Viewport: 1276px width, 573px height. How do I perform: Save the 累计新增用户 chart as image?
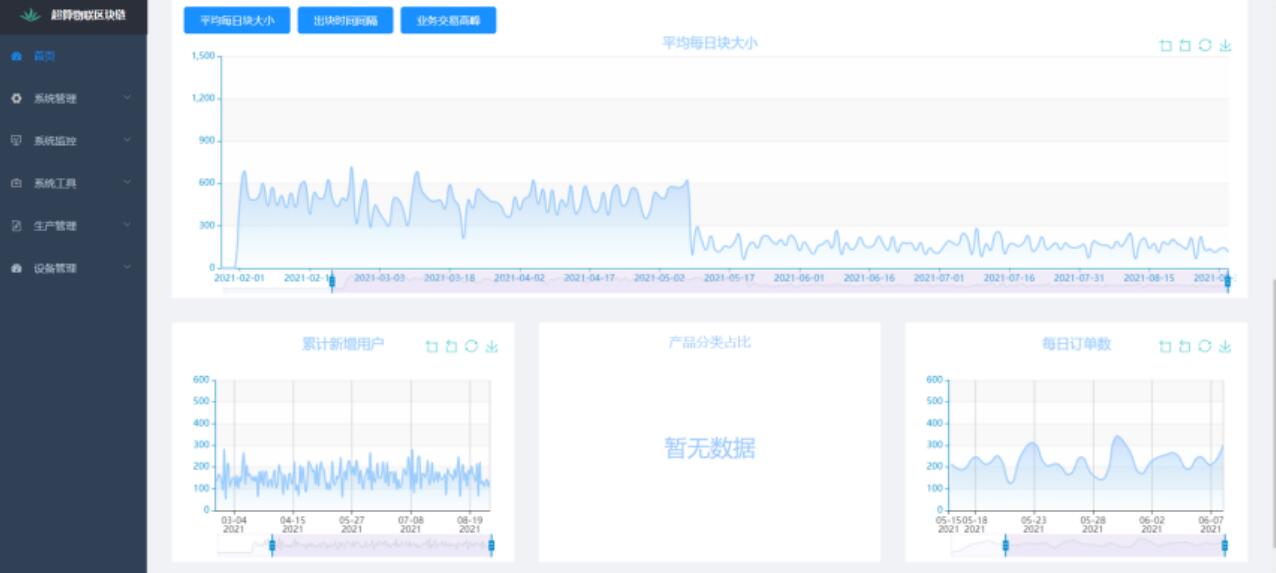pyautogui.click(x=491, y=347)
